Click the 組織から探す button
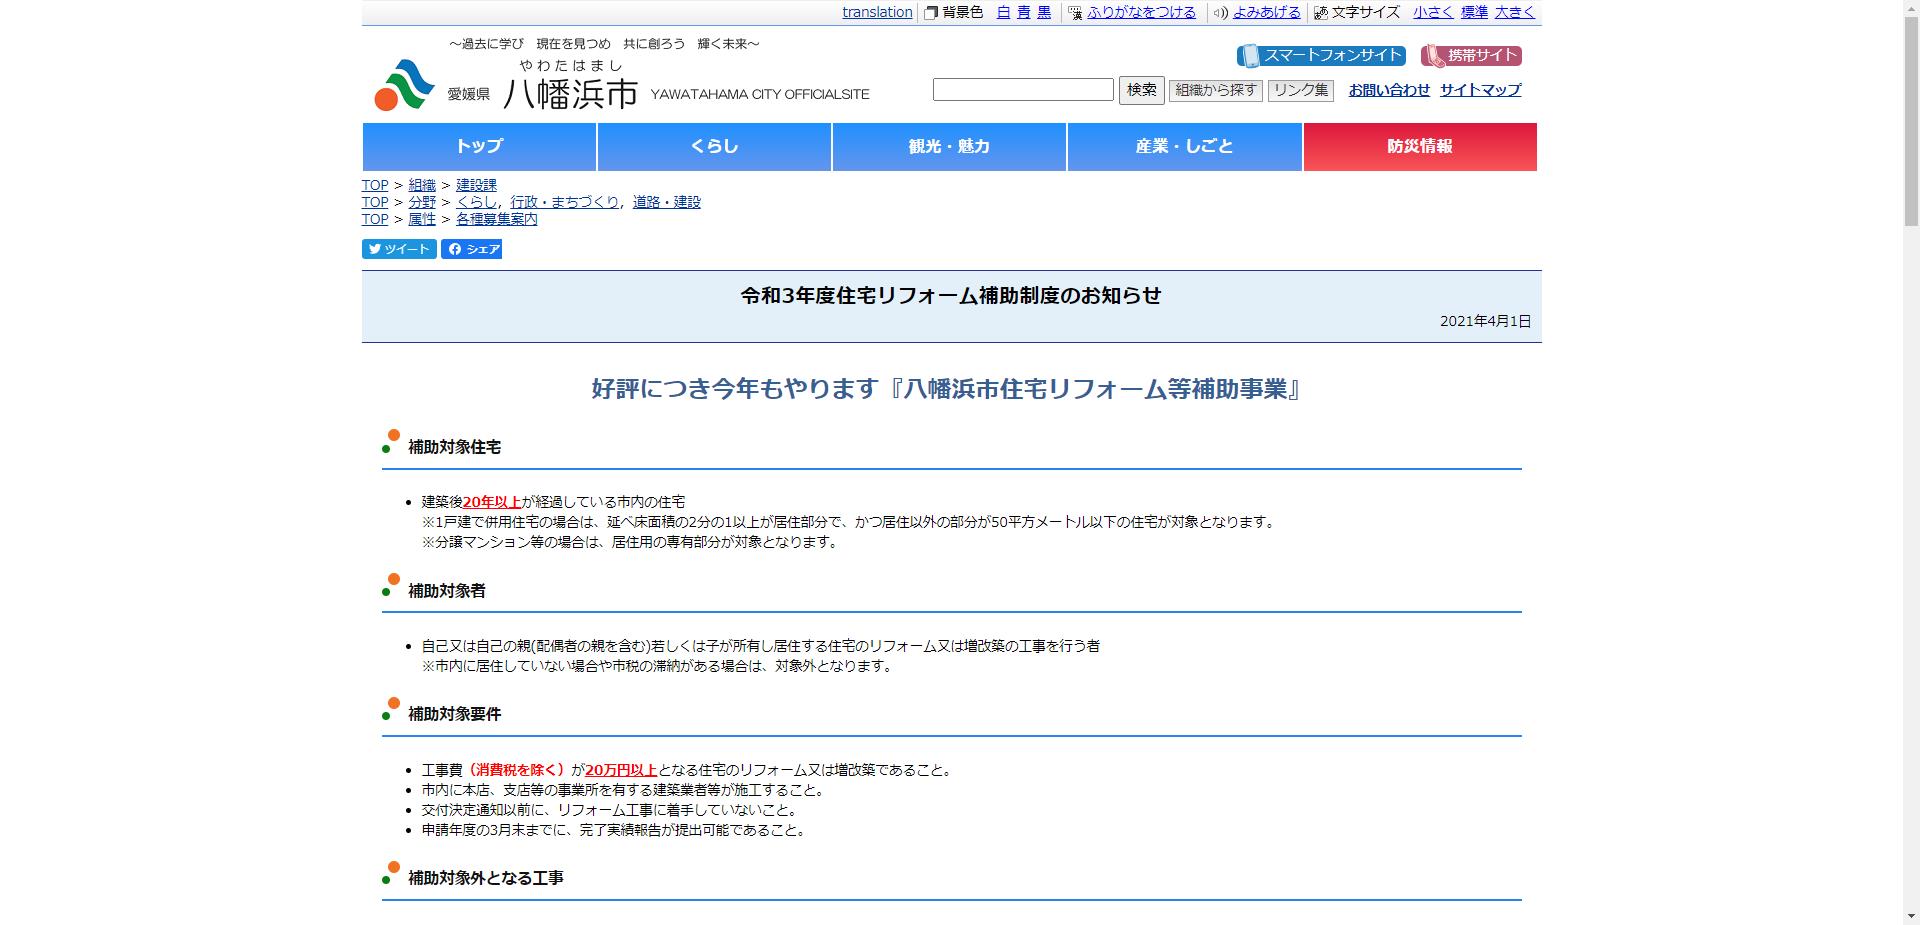 tap(1213, 90)
